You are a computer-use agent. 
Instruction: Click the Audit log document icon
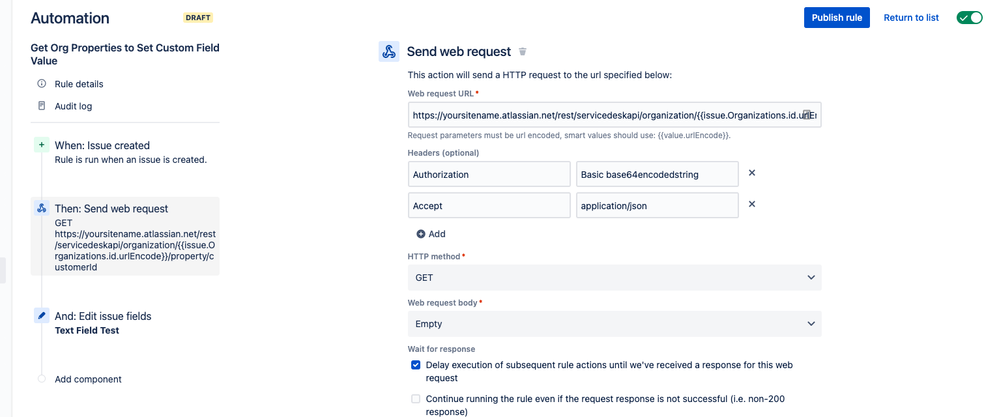(42, 106)
